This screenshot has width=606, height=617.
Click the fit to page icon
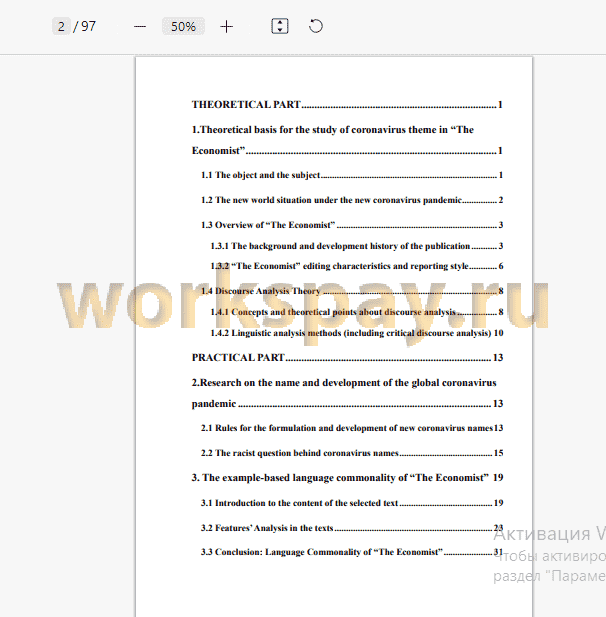(x=280, y=26)
